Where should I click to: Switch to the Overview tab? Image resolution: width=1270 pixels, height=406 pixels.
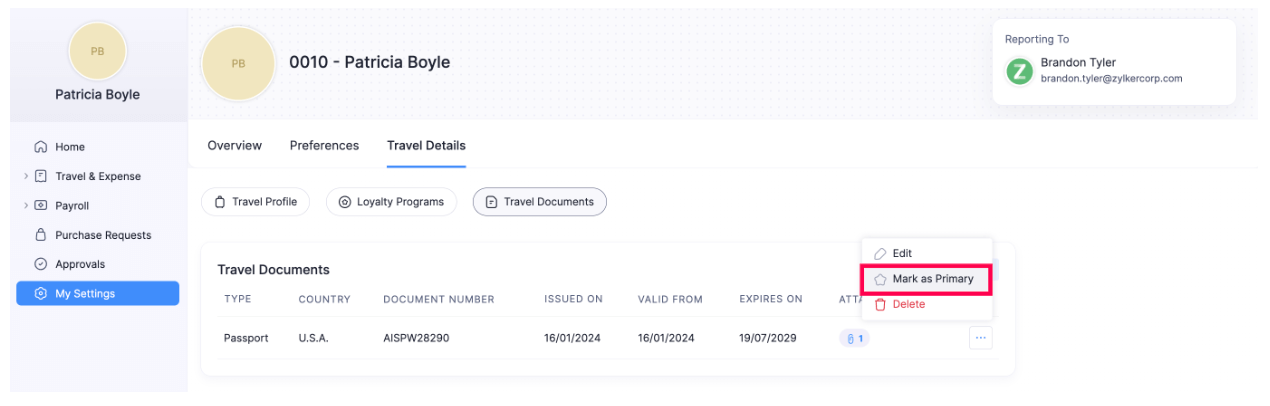coord(235,146)
